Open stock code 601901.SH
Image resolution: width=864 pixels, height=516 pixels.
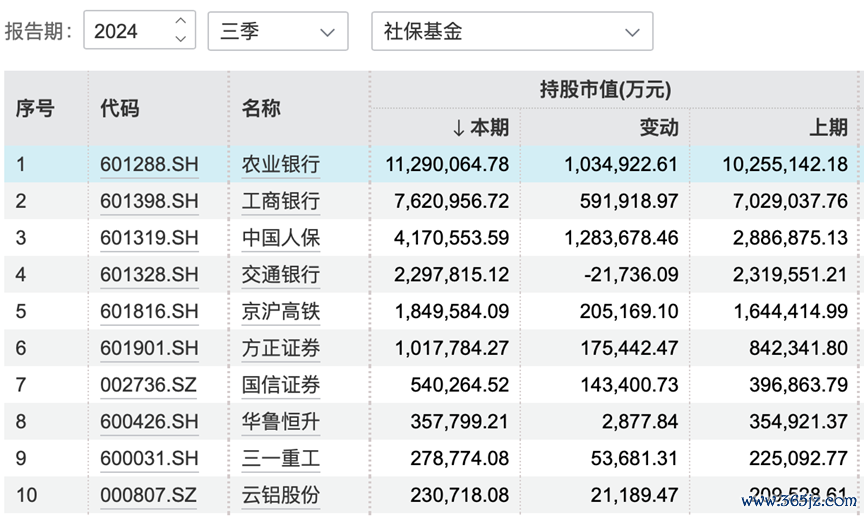(x=149, y=348)
